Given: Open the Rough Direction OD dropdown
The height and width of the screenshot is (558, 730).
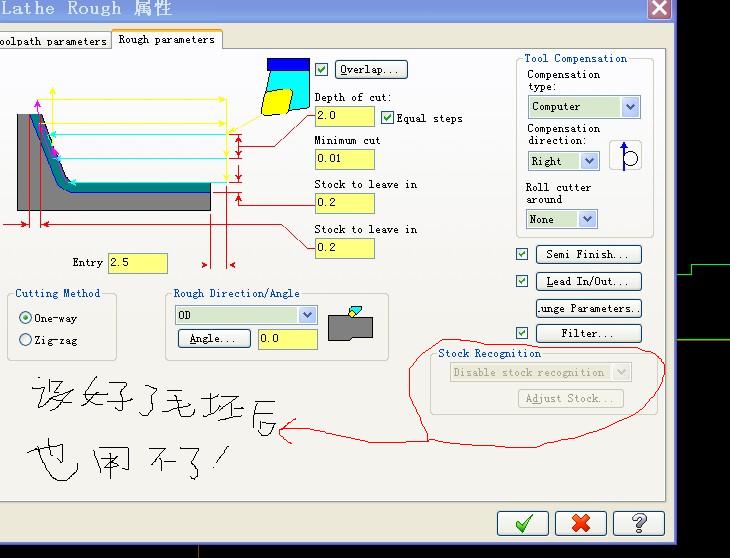Looking at the screenshot, I should tap(246, 315).
